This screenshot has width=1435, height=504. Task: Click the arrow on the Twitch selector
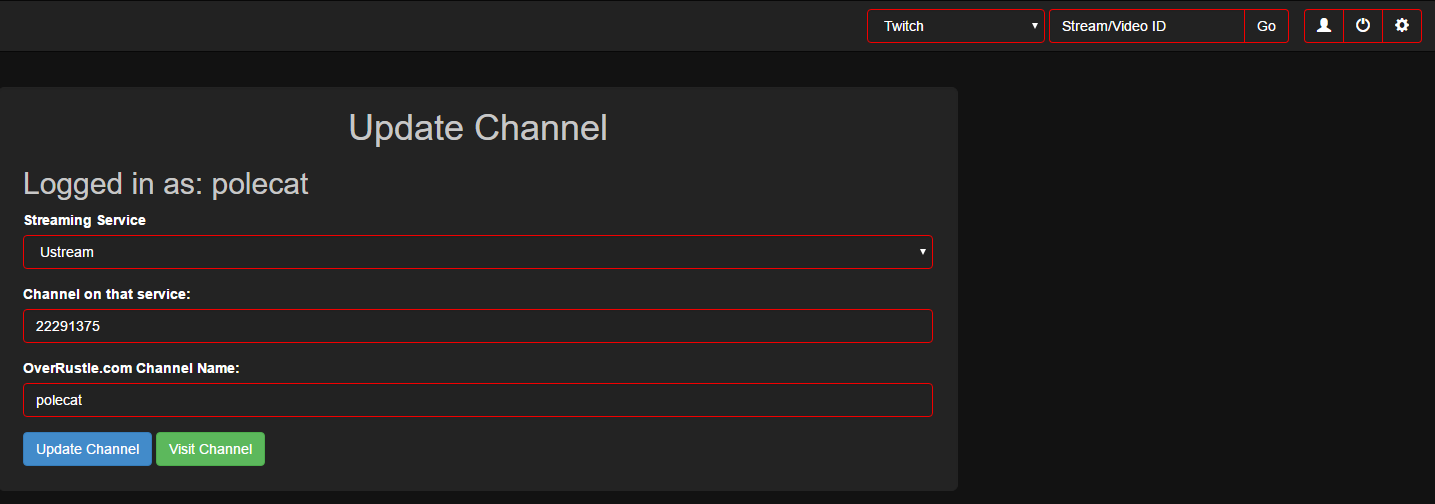point(1035,26)
